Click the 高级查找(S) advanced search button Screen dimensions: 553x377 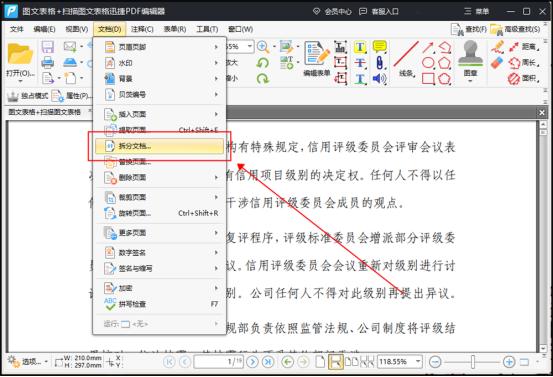coord(515,29)
